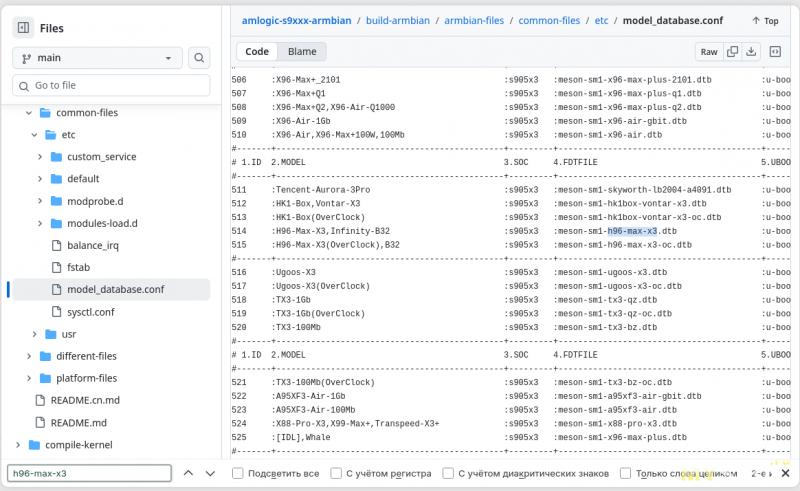The image size is (800, 491).
Task: Open the armbian-files breadcrumb link
Action: click(x=474, y=20)
